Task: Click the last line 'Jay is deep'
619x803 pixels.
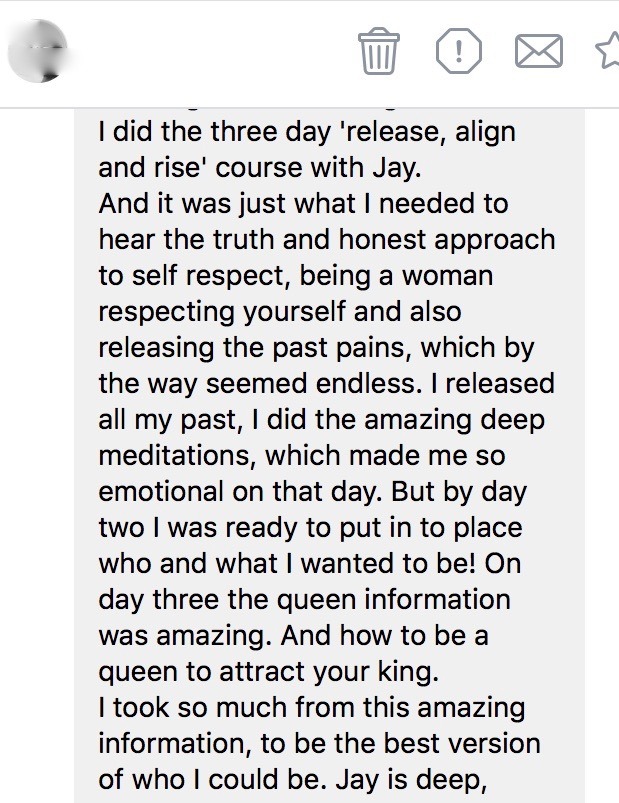Action: [x=319, y=780]
